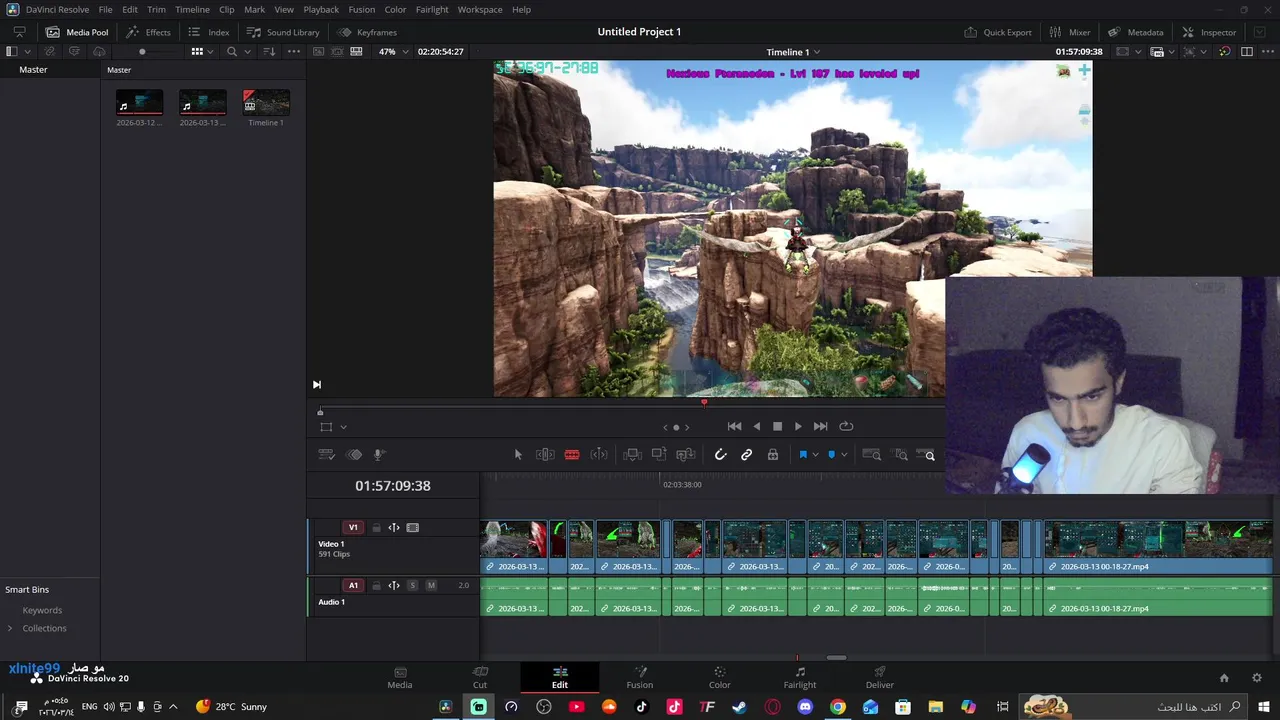1280x720 pixels.
Task: Toggle the Position Lock icon
Action: pos(773,454)
